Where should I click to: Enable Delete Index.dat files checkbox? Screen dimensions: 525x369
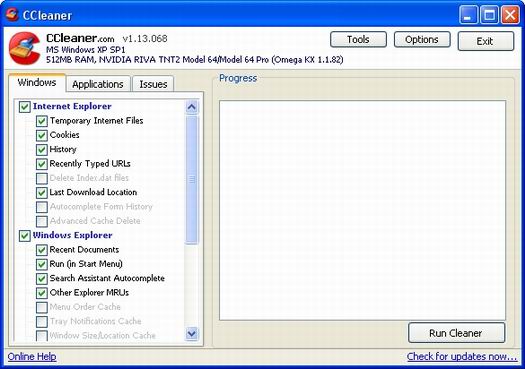coord(42,178)
